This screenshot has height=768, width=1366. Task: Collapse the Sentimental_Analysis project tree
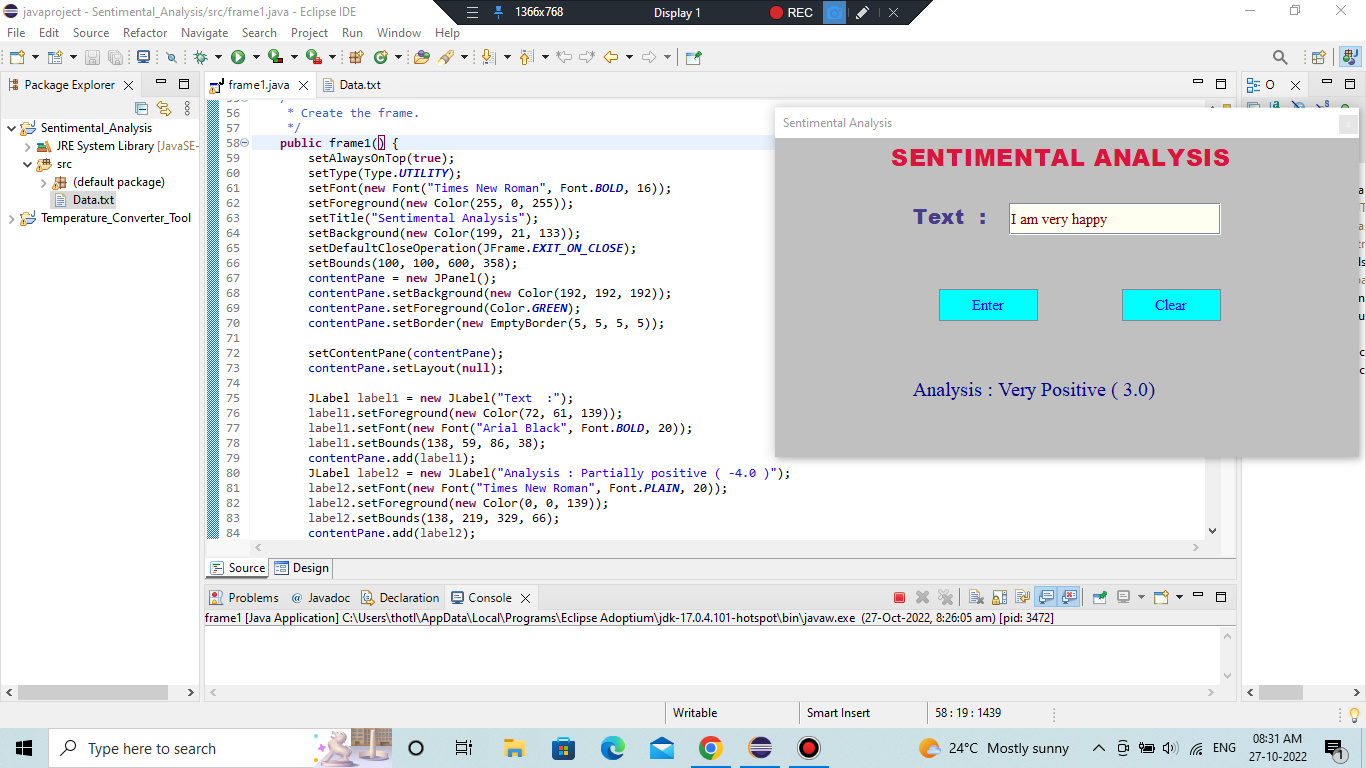[x=9, y=127]
